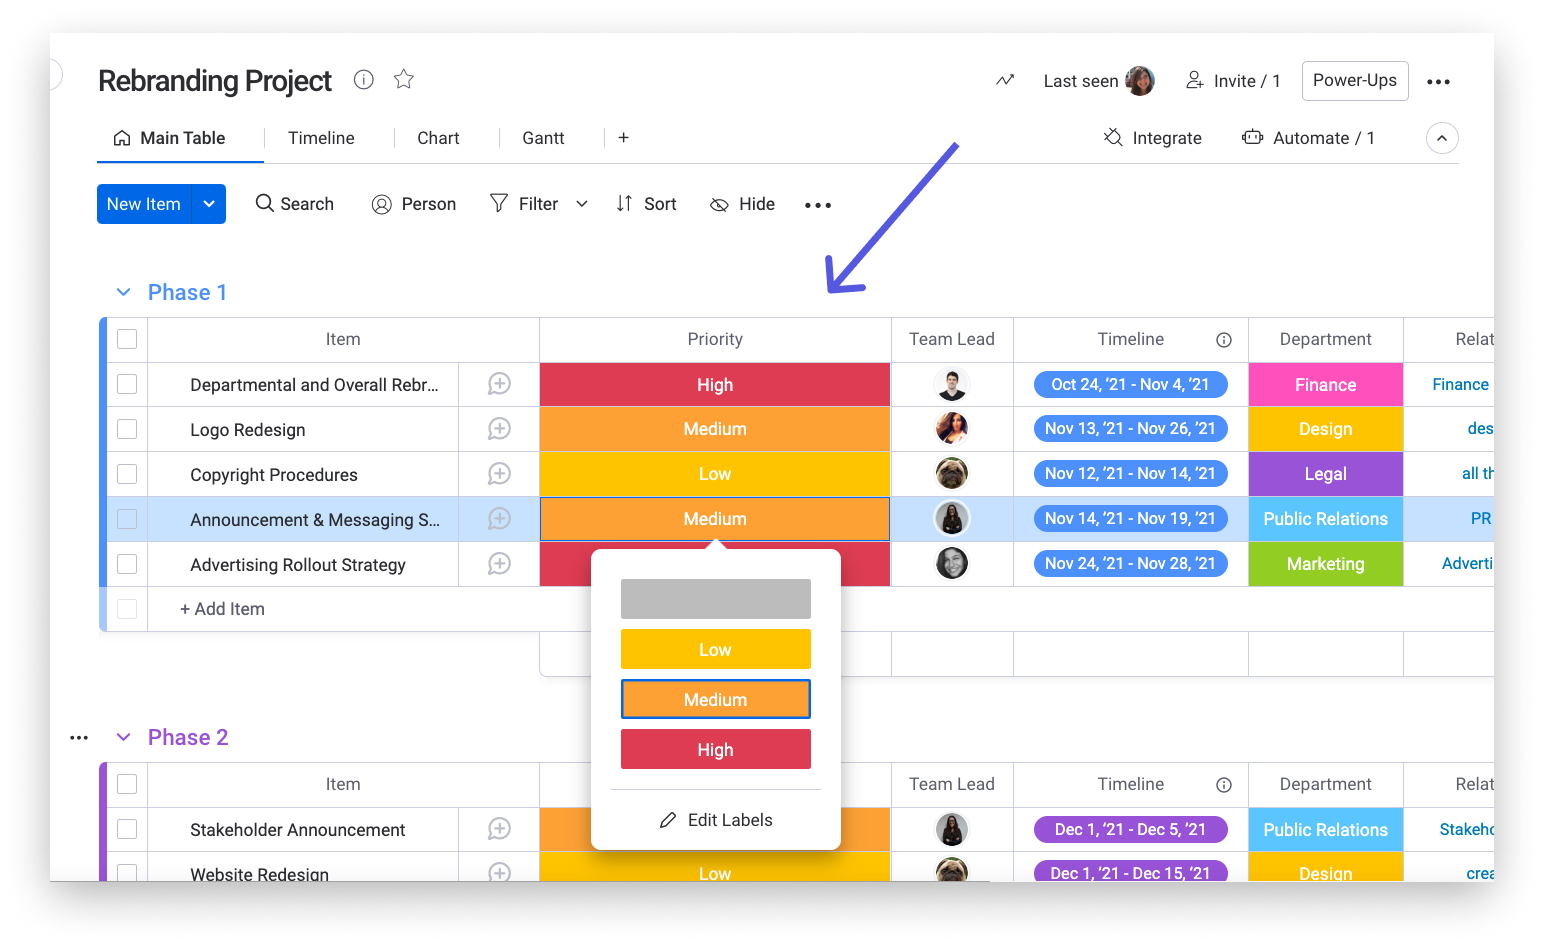Switch to the Timeline view tab
Viewport: 1543px width, 945px height.
(321, 138)
